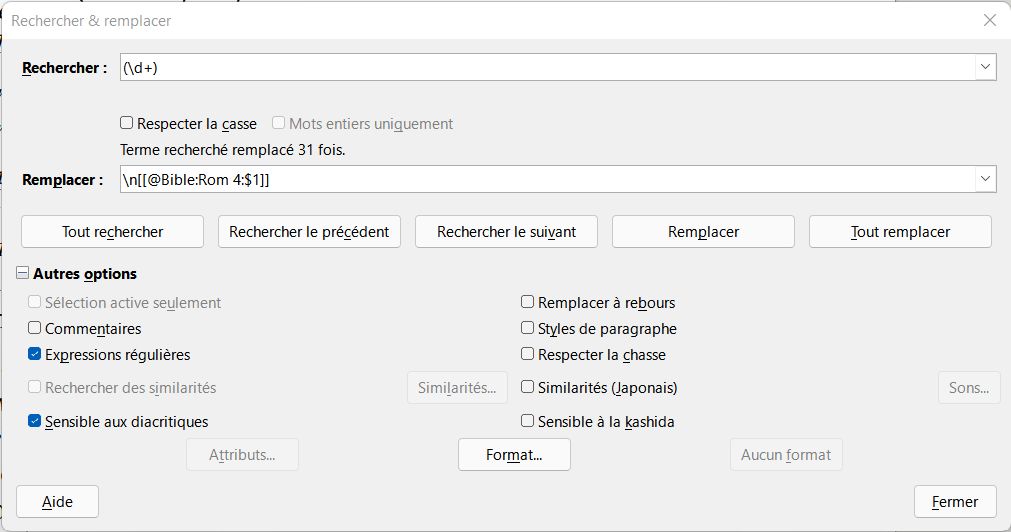The height and width of the screenshot is (532, 1011).
Task: Toggle Respecter la chasse checkbox
Action: click(x=528, y=354)
